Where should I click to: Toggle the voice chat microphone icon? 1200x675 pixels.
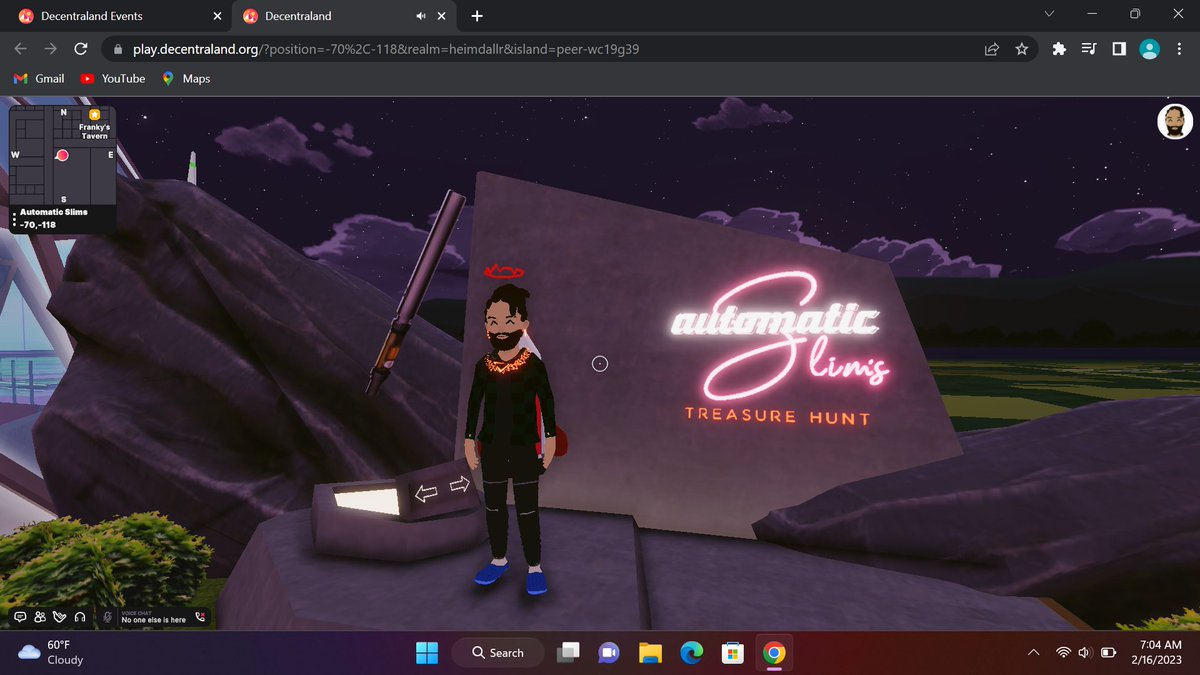click(x=107, y=617)
